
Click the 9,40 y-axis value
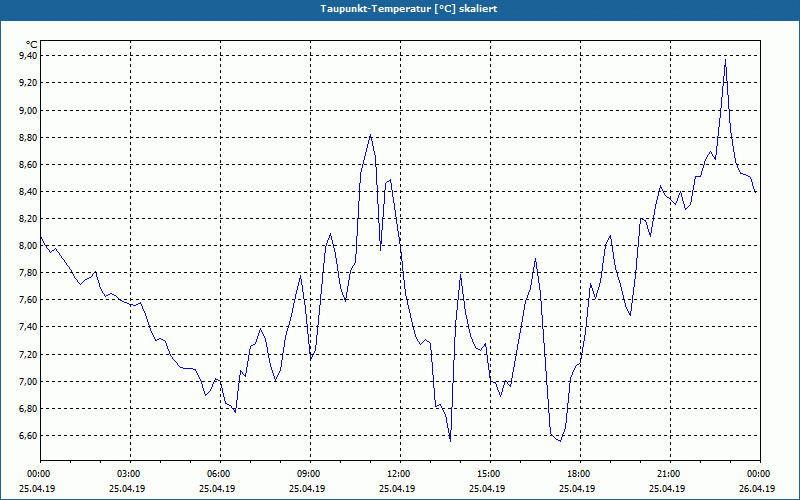pos(28,56)
